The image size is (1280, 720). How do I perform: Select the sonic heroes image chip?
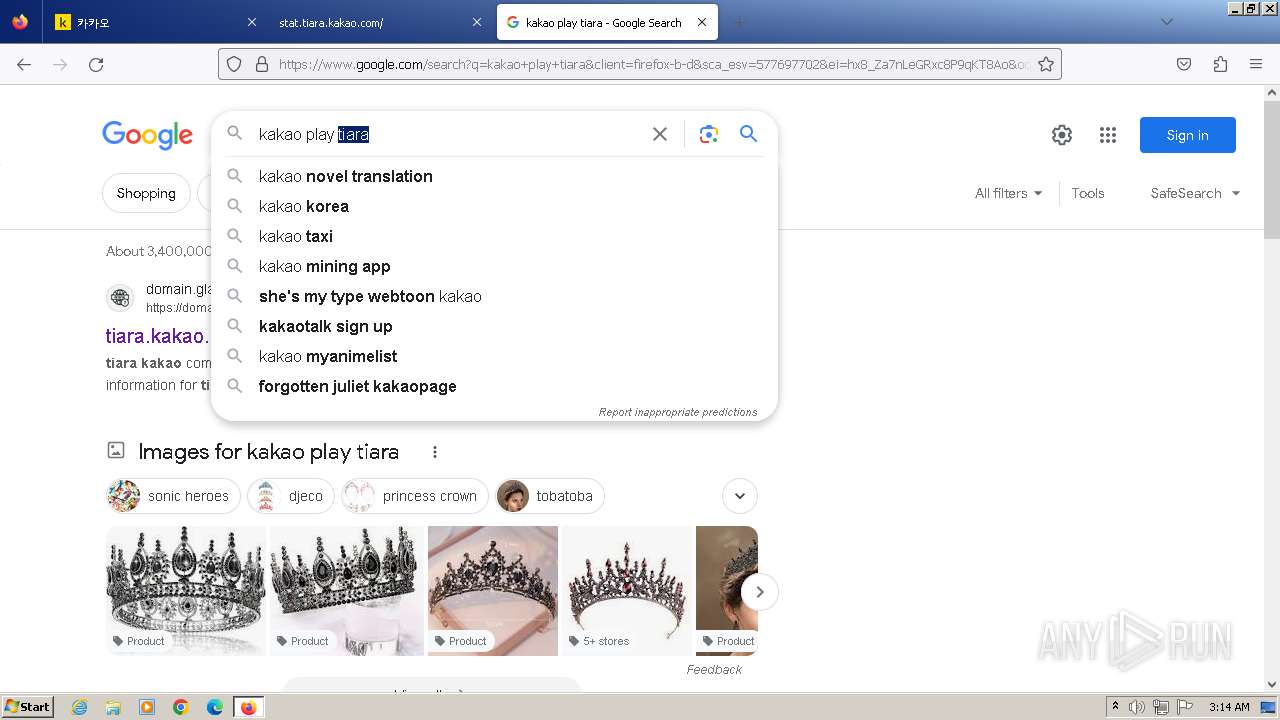click(x=173, y=496)
